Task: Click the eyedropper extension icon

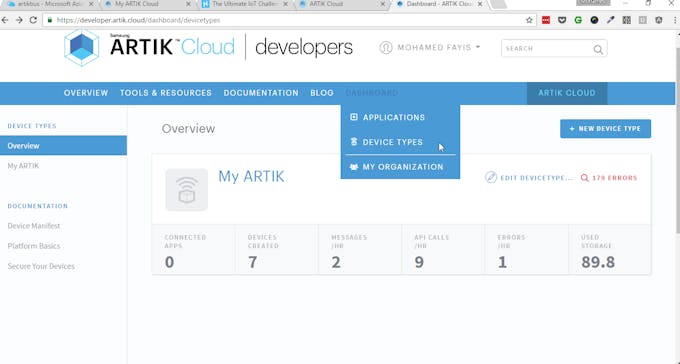Action: 611,20
